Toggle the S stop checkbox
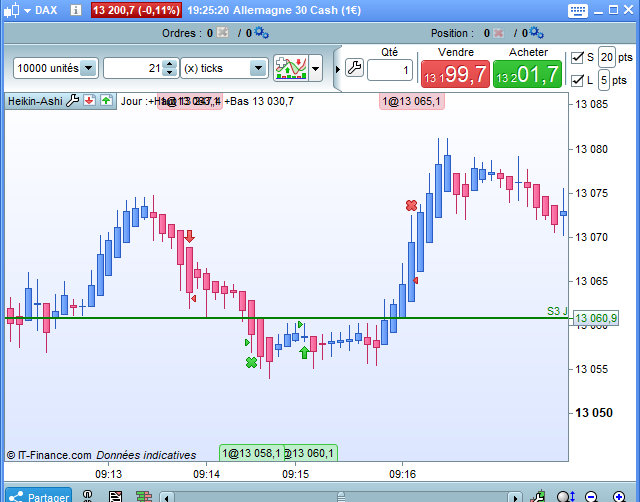 [577, 58]
